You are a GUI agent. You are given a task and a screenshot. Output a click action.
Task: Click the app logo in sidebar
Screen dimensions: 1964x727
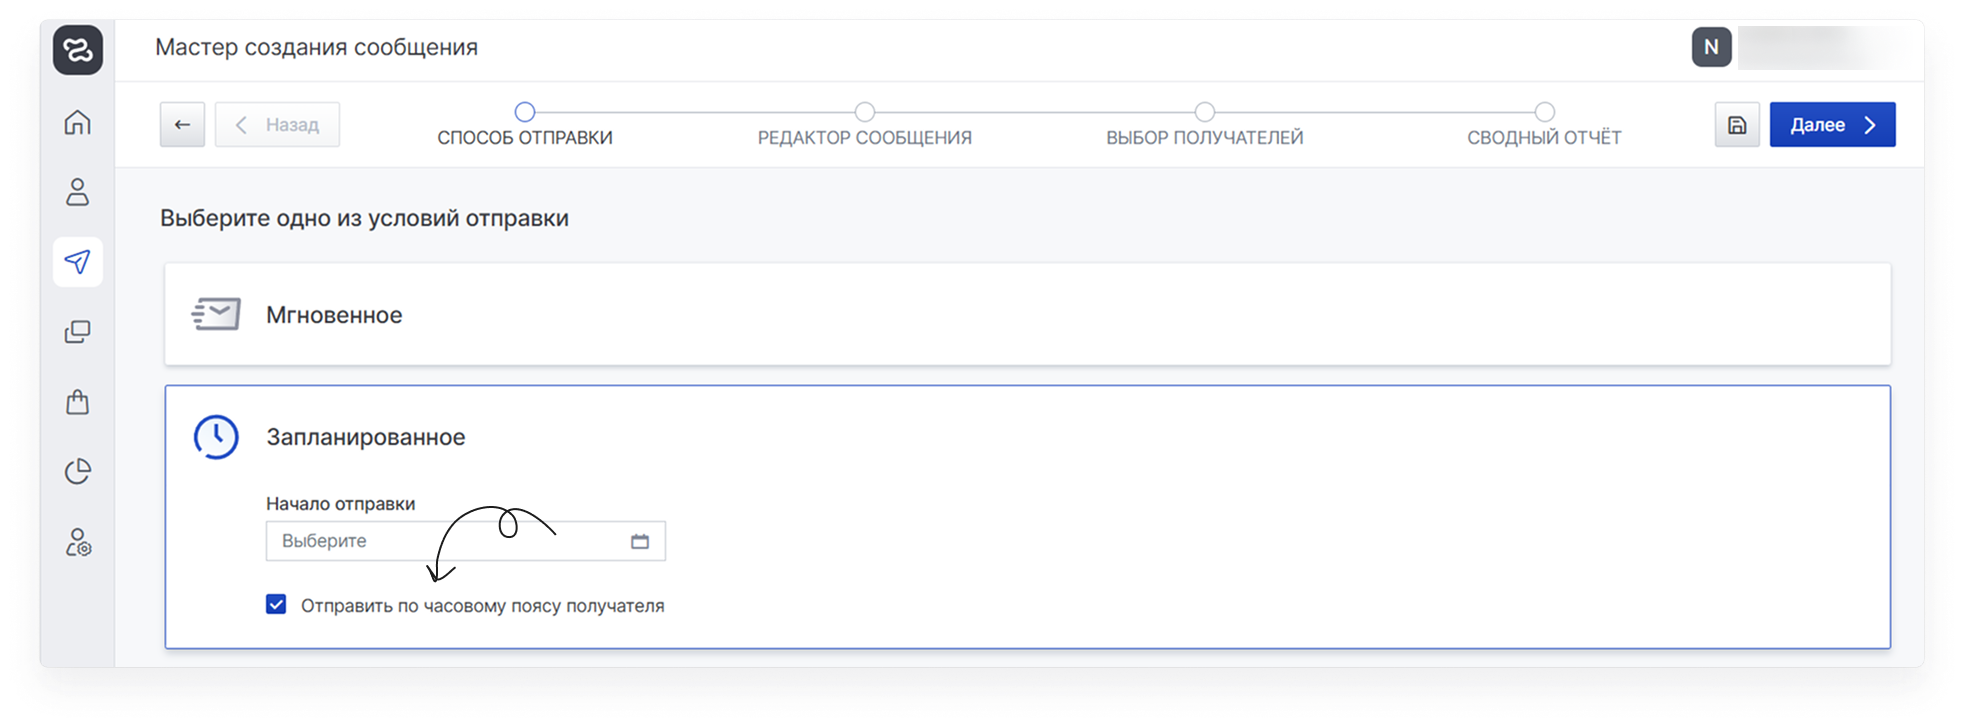click(x=78, y=49)
